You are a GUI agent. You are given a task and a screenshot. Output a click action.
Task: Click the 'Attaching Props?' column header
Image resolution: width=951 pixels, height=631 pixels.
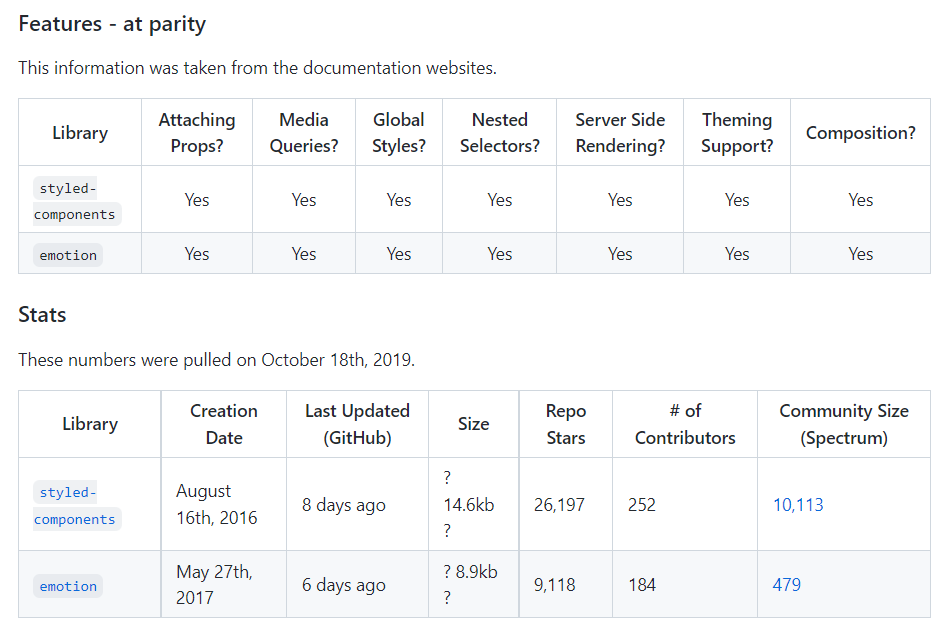(x=197, y=133)
